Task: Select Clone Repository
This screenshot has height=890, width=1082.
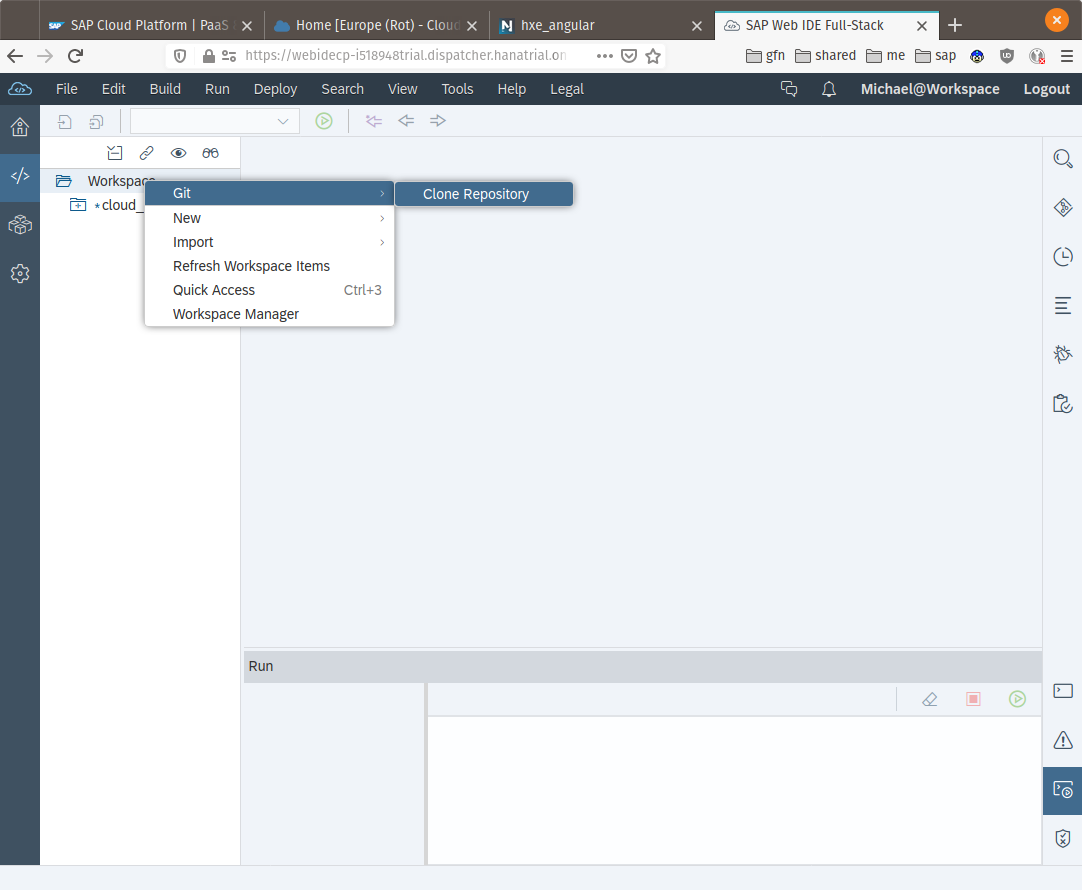Action: pyautogui.click(x=484, y=195)
